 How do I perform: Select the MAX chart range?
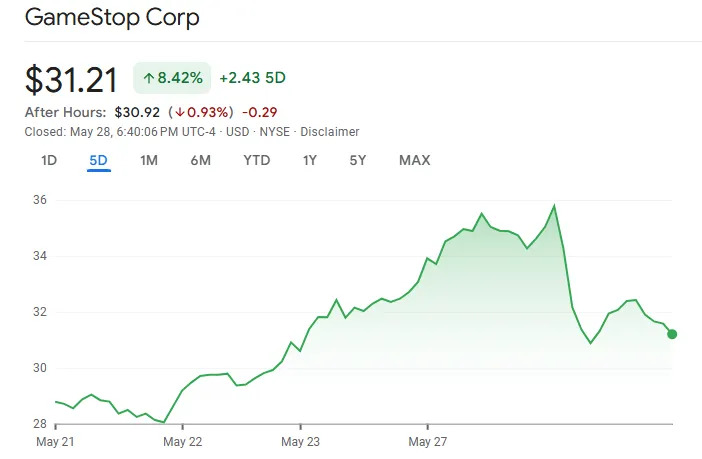coord(415,160)
